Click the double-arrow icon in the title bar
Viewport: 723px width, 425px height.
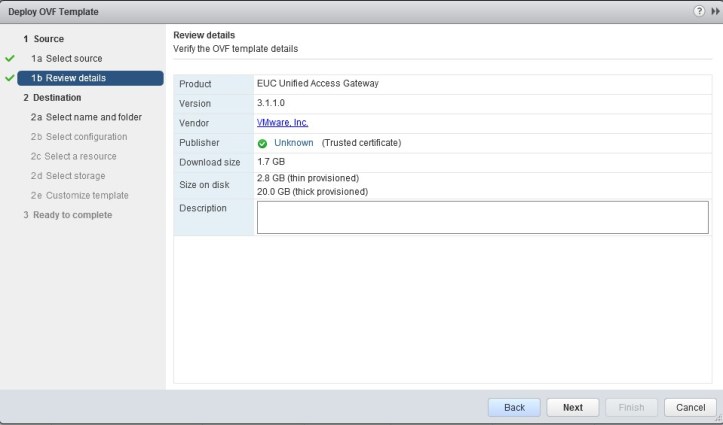(x=712, y=11)
